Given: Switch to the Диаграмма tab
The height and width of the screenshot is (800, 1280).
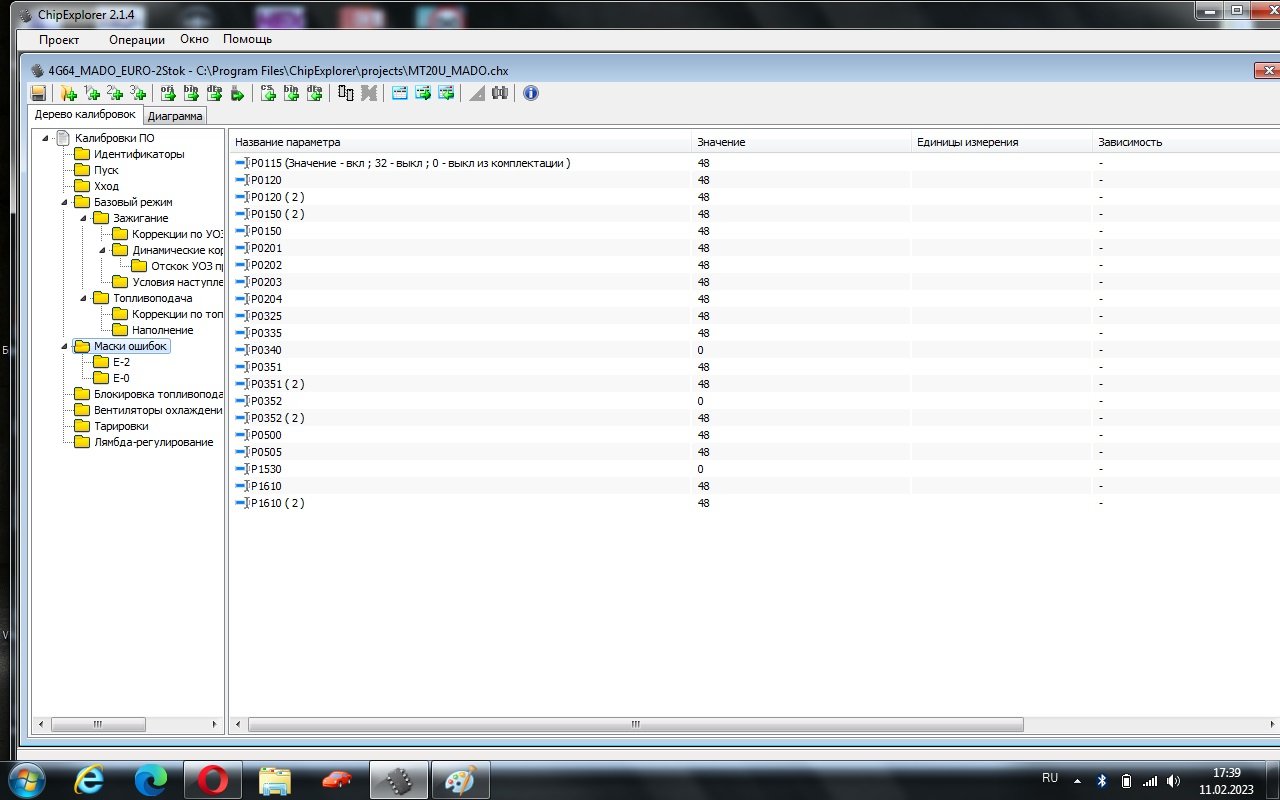Looking at the screenshot, I should [175, 116].
